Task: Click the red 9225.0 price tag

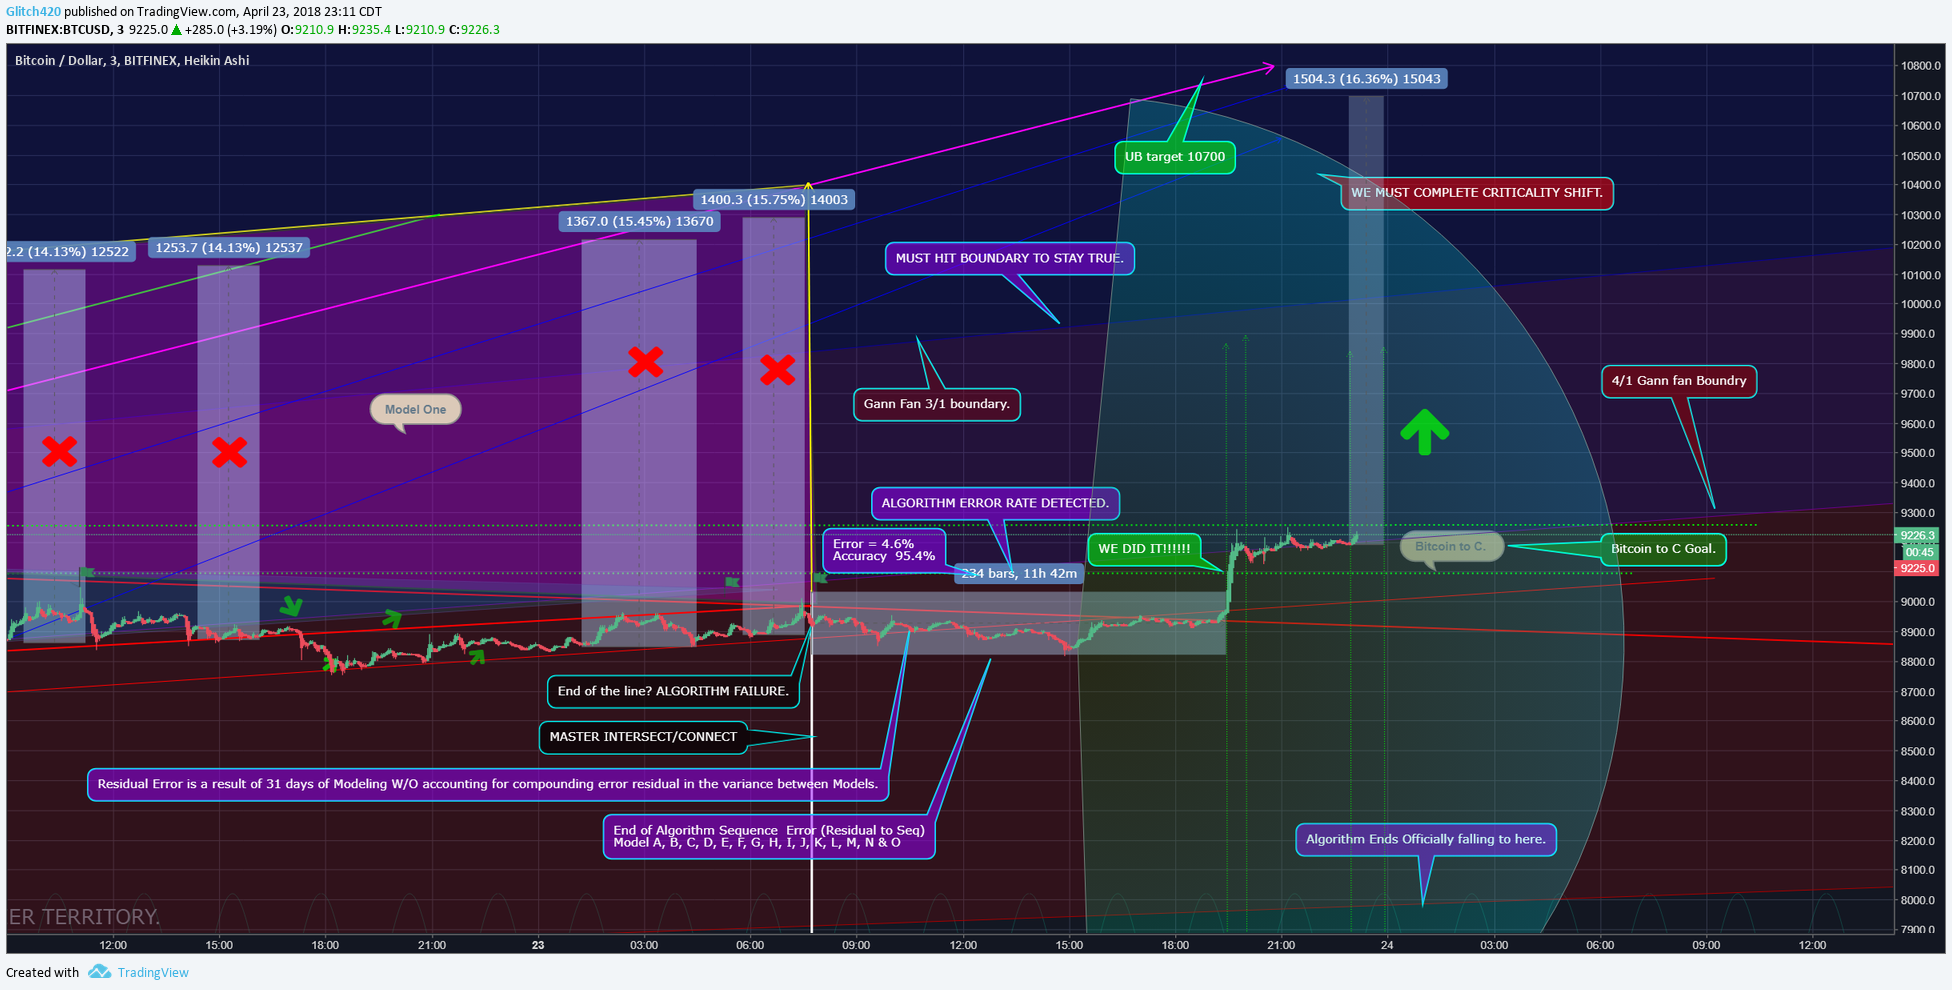Action: [1917, 568]
